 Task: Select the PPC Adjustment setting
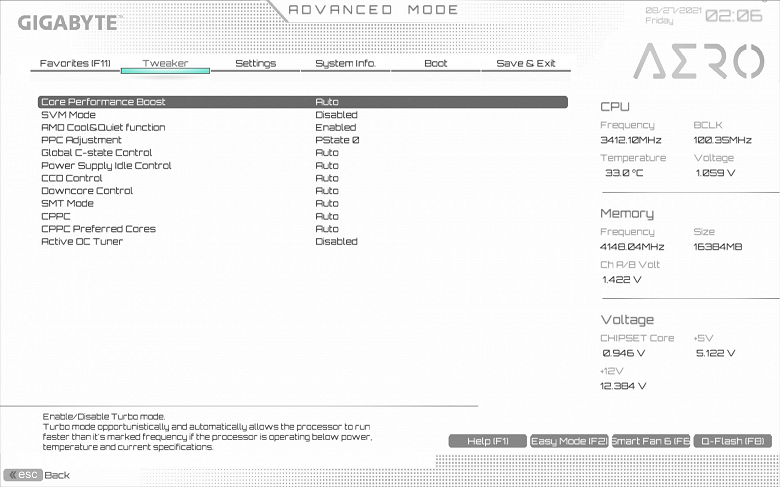coord(81,140)
